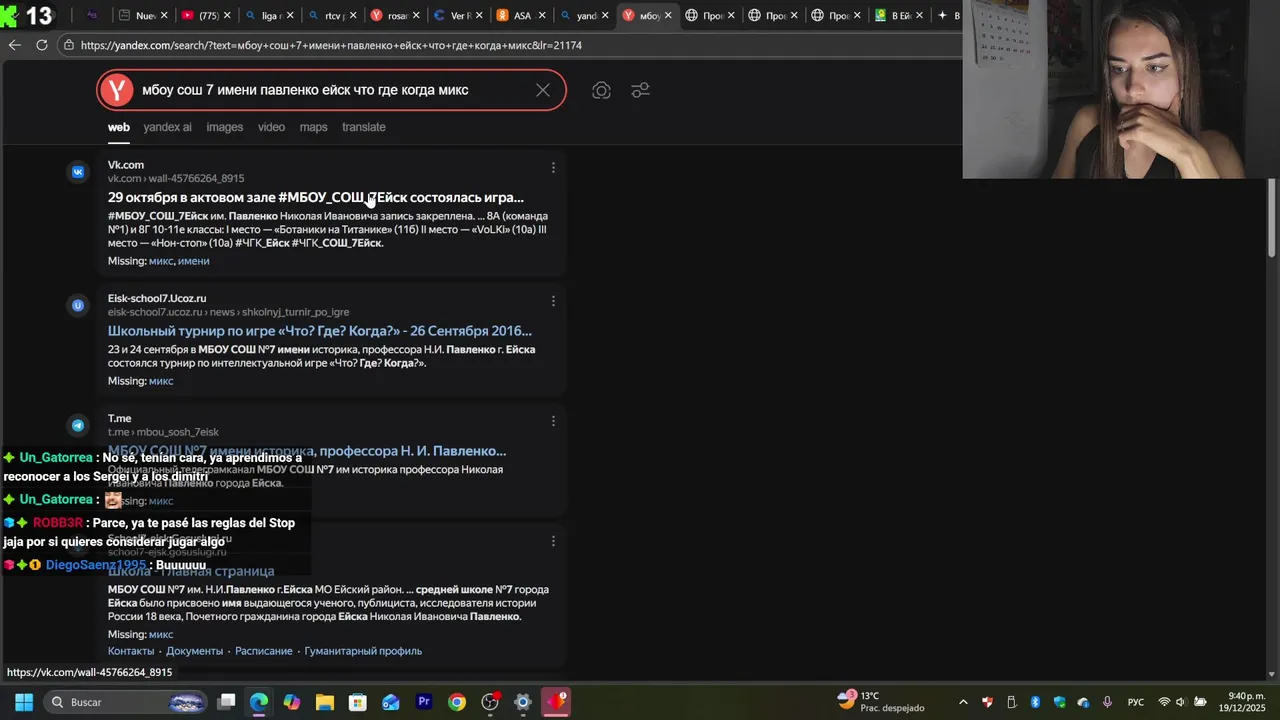Click missing word 'микс' under Eisk-school7 result
The height and width of the screenshot is (720, 1280).
pos(161,381)
